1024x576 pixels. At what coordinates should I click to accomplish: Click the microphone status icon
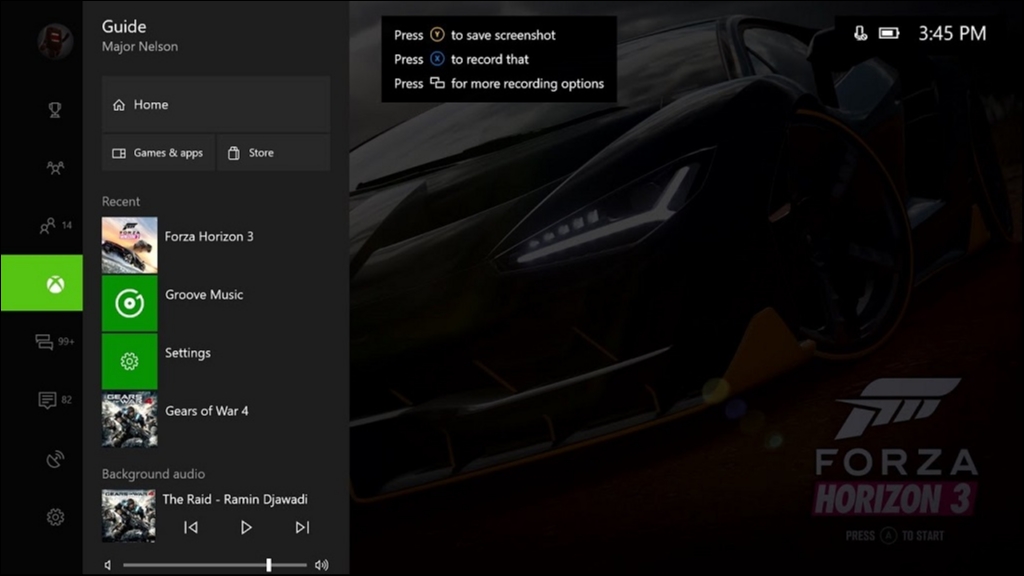(861, 33)
